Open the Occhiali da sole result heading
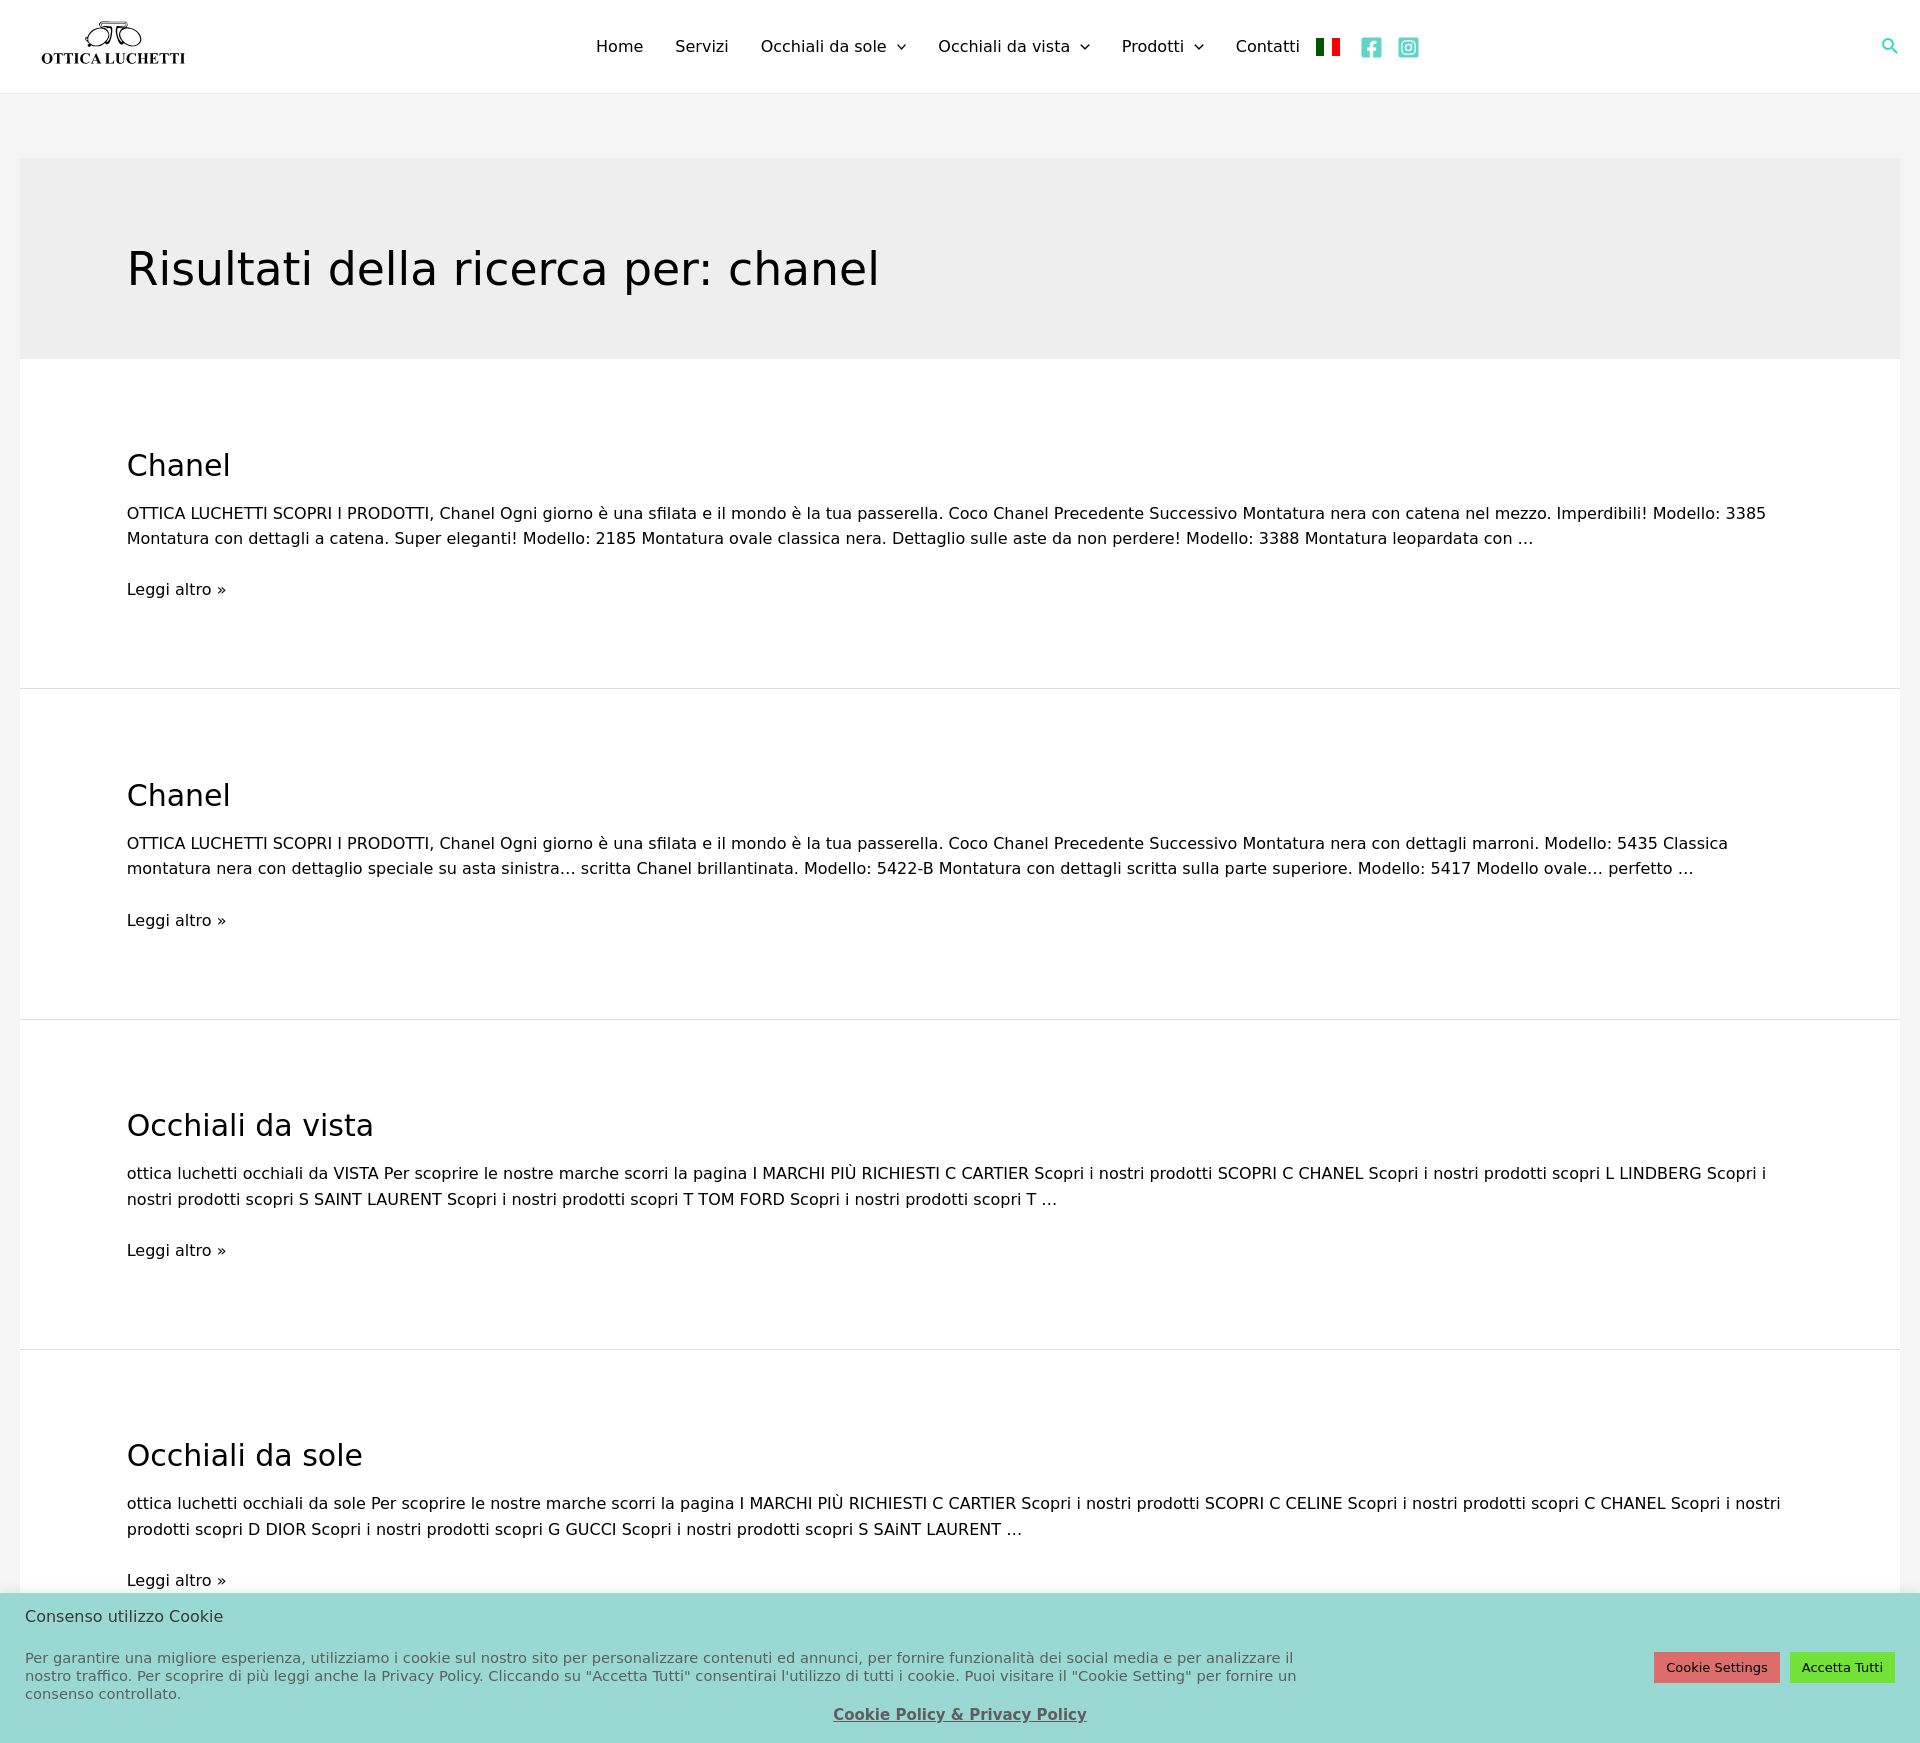1920x1743 pixels. [x=244, y=1455]
